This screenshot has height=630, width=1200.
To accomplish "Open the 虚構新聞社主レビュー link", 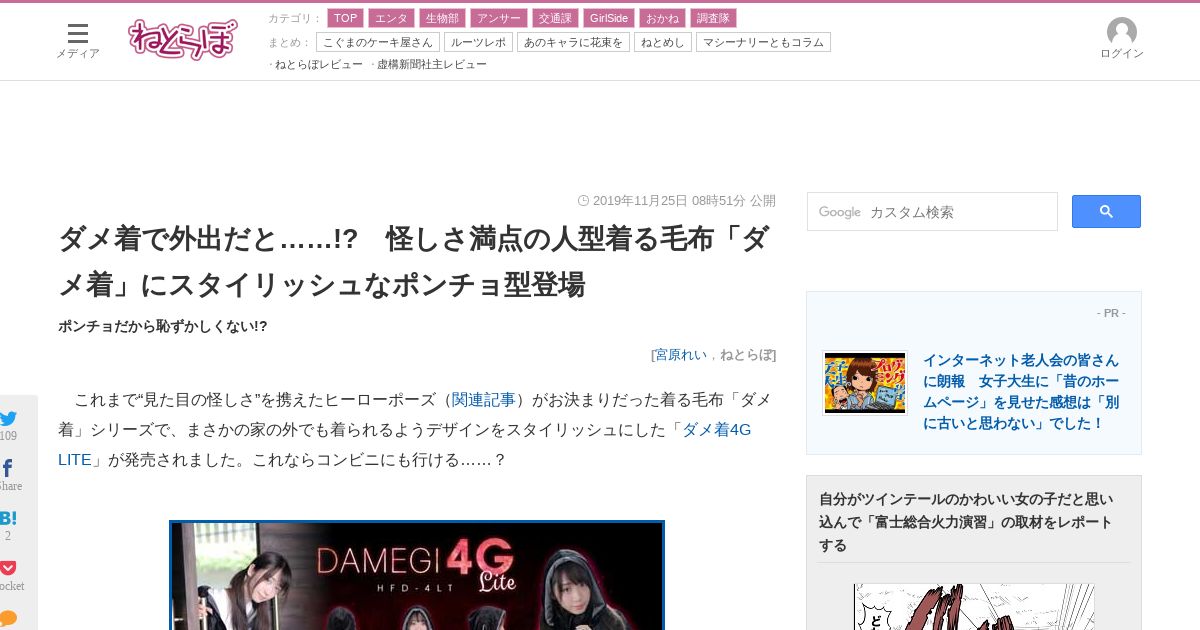I will [x=431, y=64].
